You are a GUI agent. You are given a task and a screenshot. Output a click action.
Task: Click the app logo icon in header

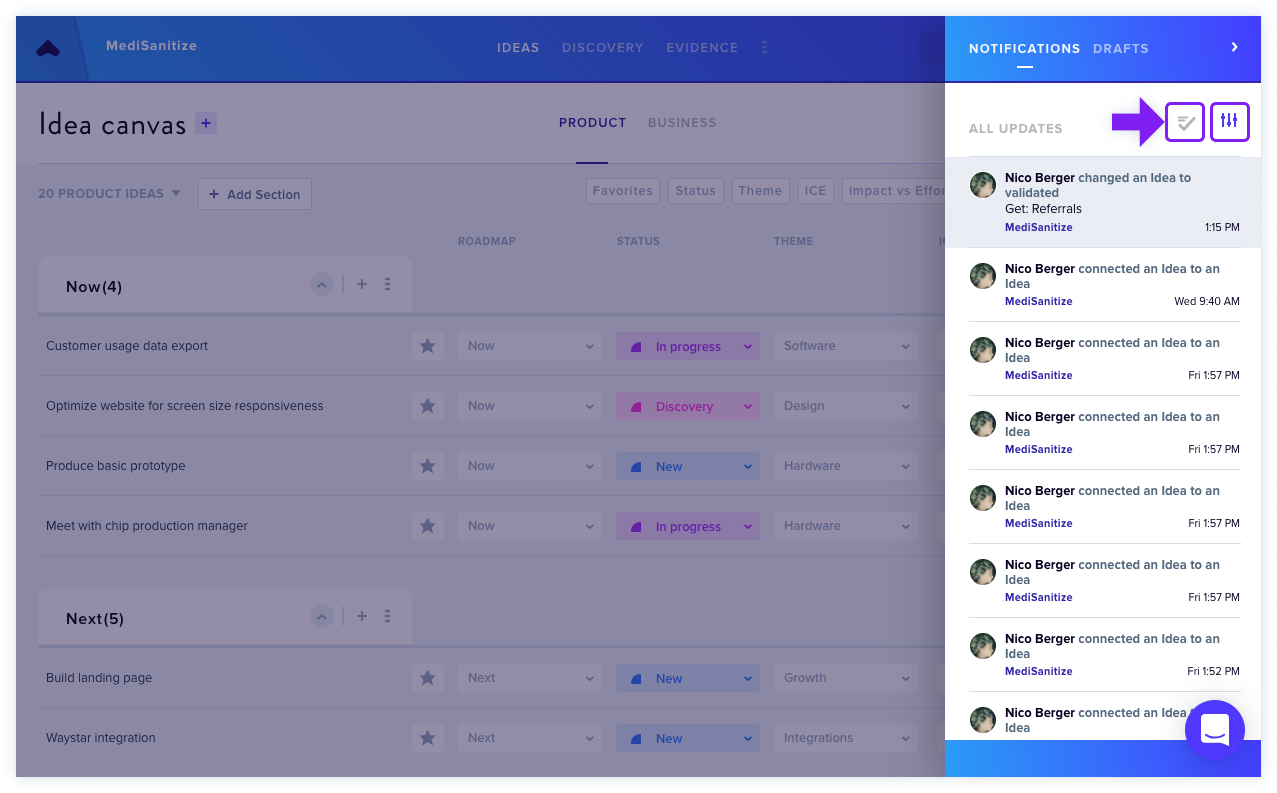coord(48,48)
